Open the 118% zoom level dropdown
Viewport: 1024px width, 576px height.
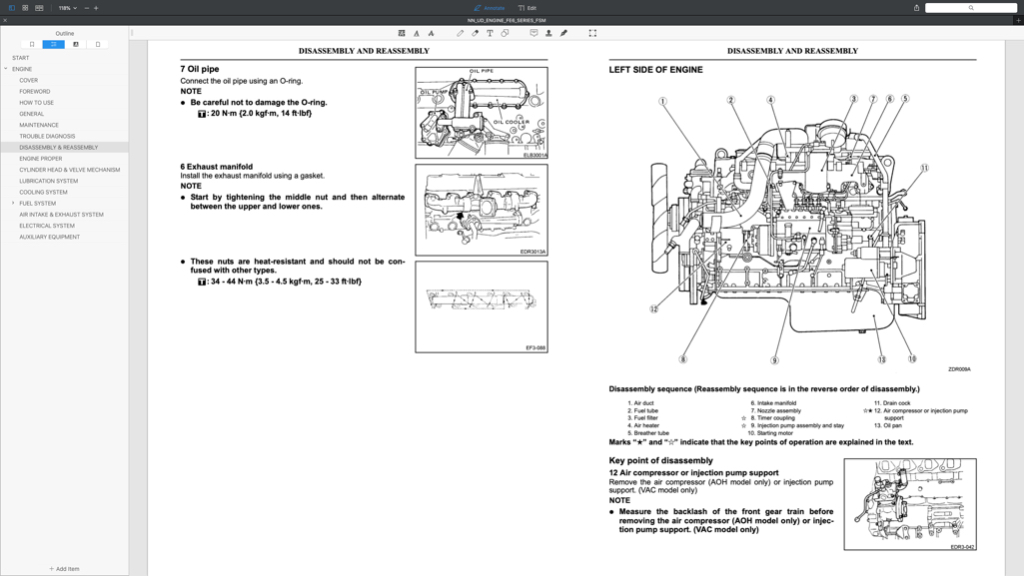tap(67, 8)
